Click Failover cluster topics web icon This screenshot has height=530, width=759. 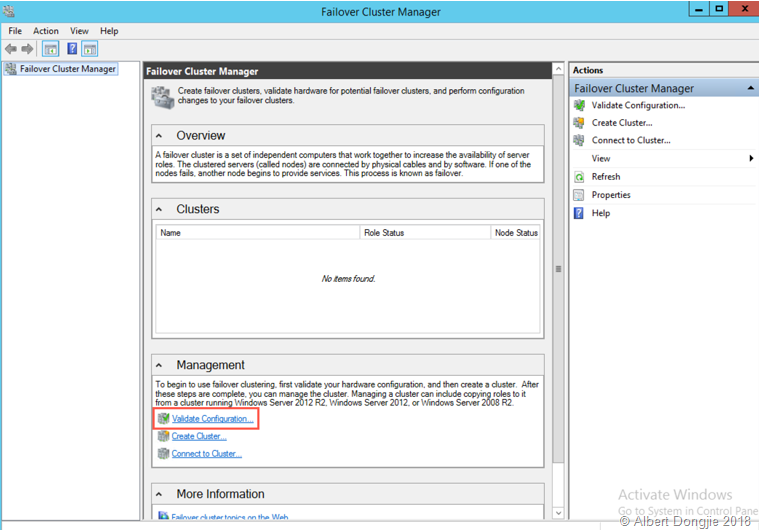164,516
